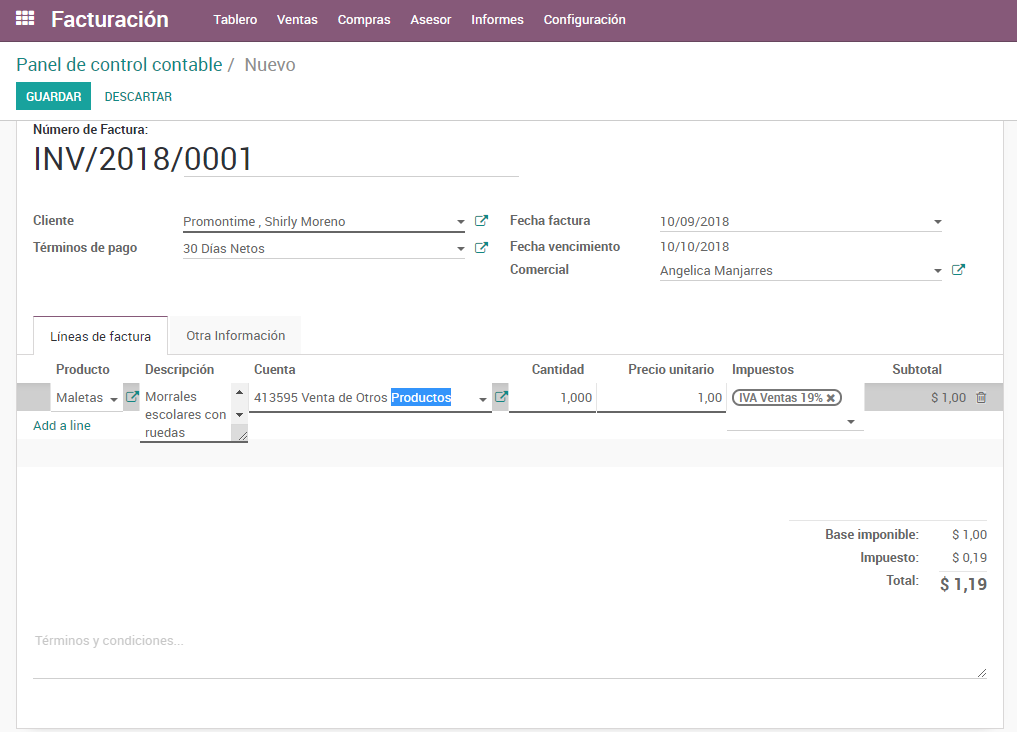
Task: Open the Informes menu
Action: [497, 19]
